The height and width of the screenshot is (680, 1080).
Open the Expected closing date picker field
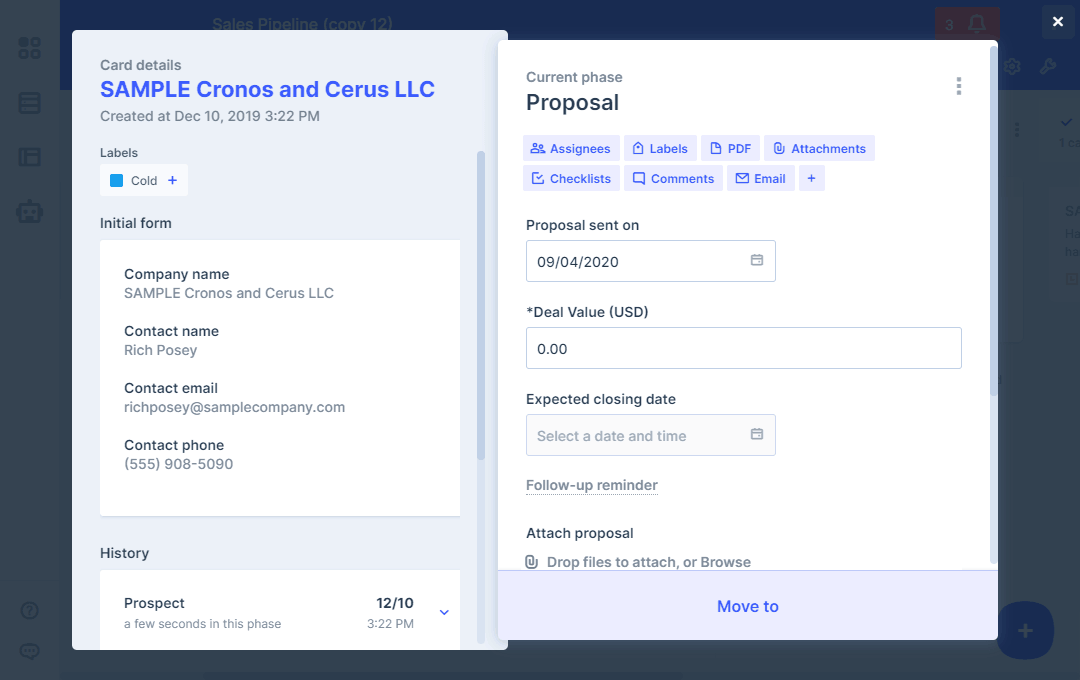pyautogui.click(x=640, y=436)
